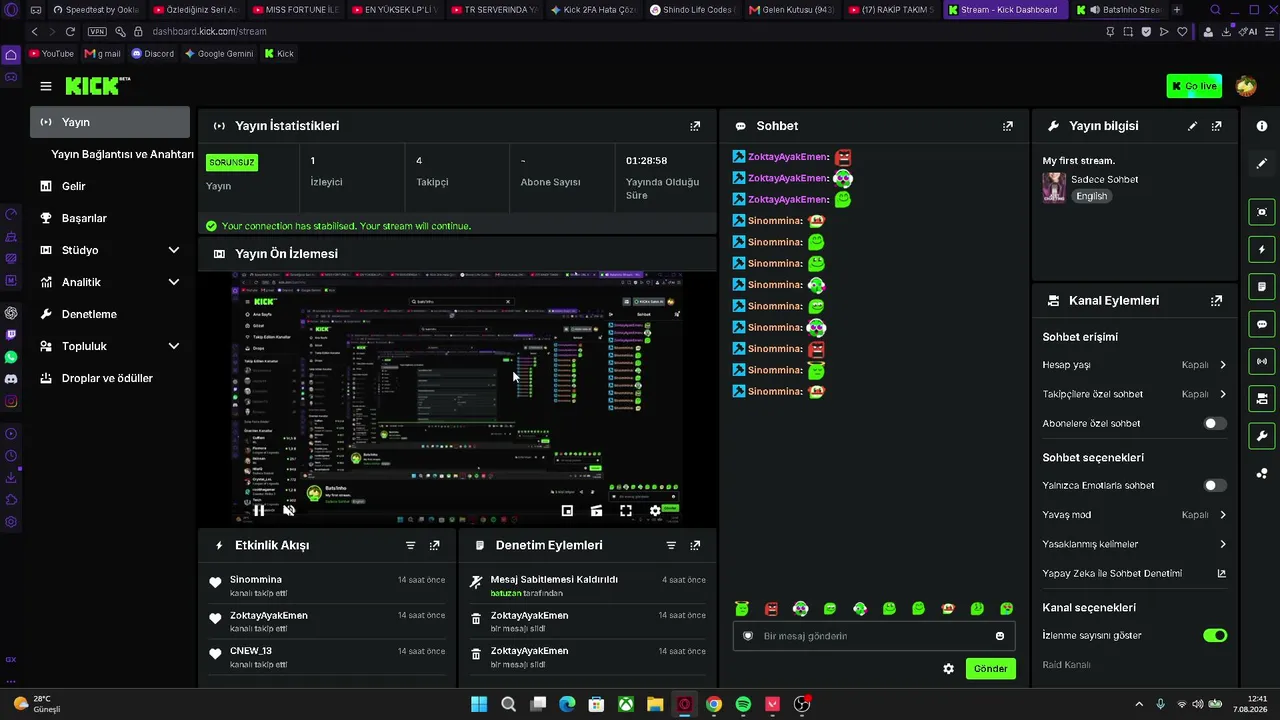Toggle the moderation actions document widget in the right rail
This screenshot has height=720, width=1280.
pos(1262,287)
